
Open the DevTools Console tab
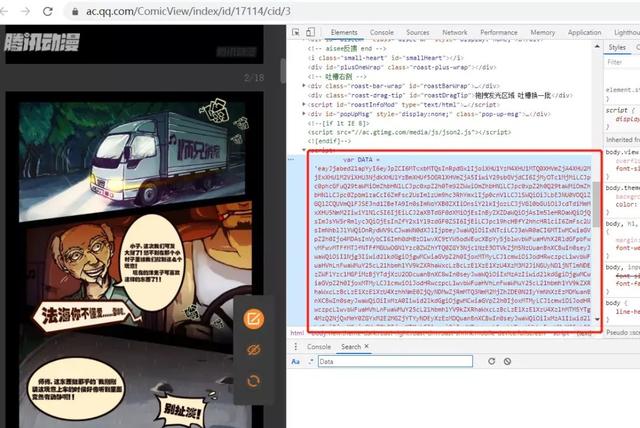(x=382, y=32)
